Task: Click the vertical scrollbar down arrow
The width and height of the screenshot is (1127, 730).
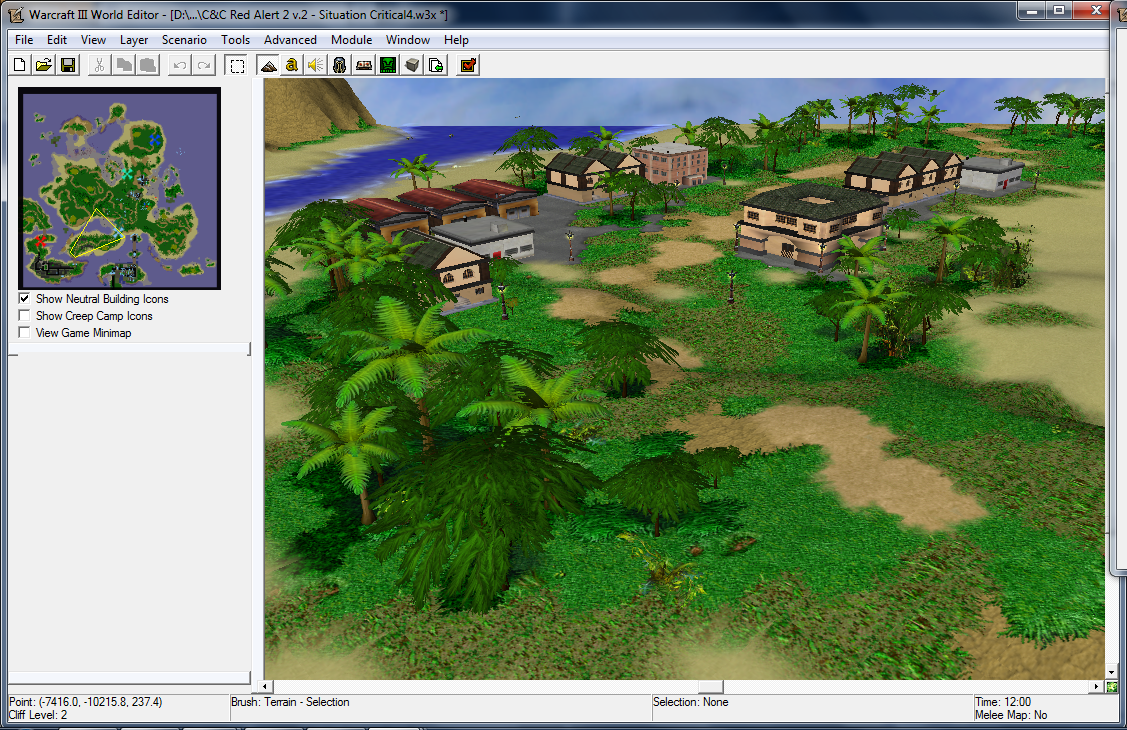Action: tap(1112, 673)
